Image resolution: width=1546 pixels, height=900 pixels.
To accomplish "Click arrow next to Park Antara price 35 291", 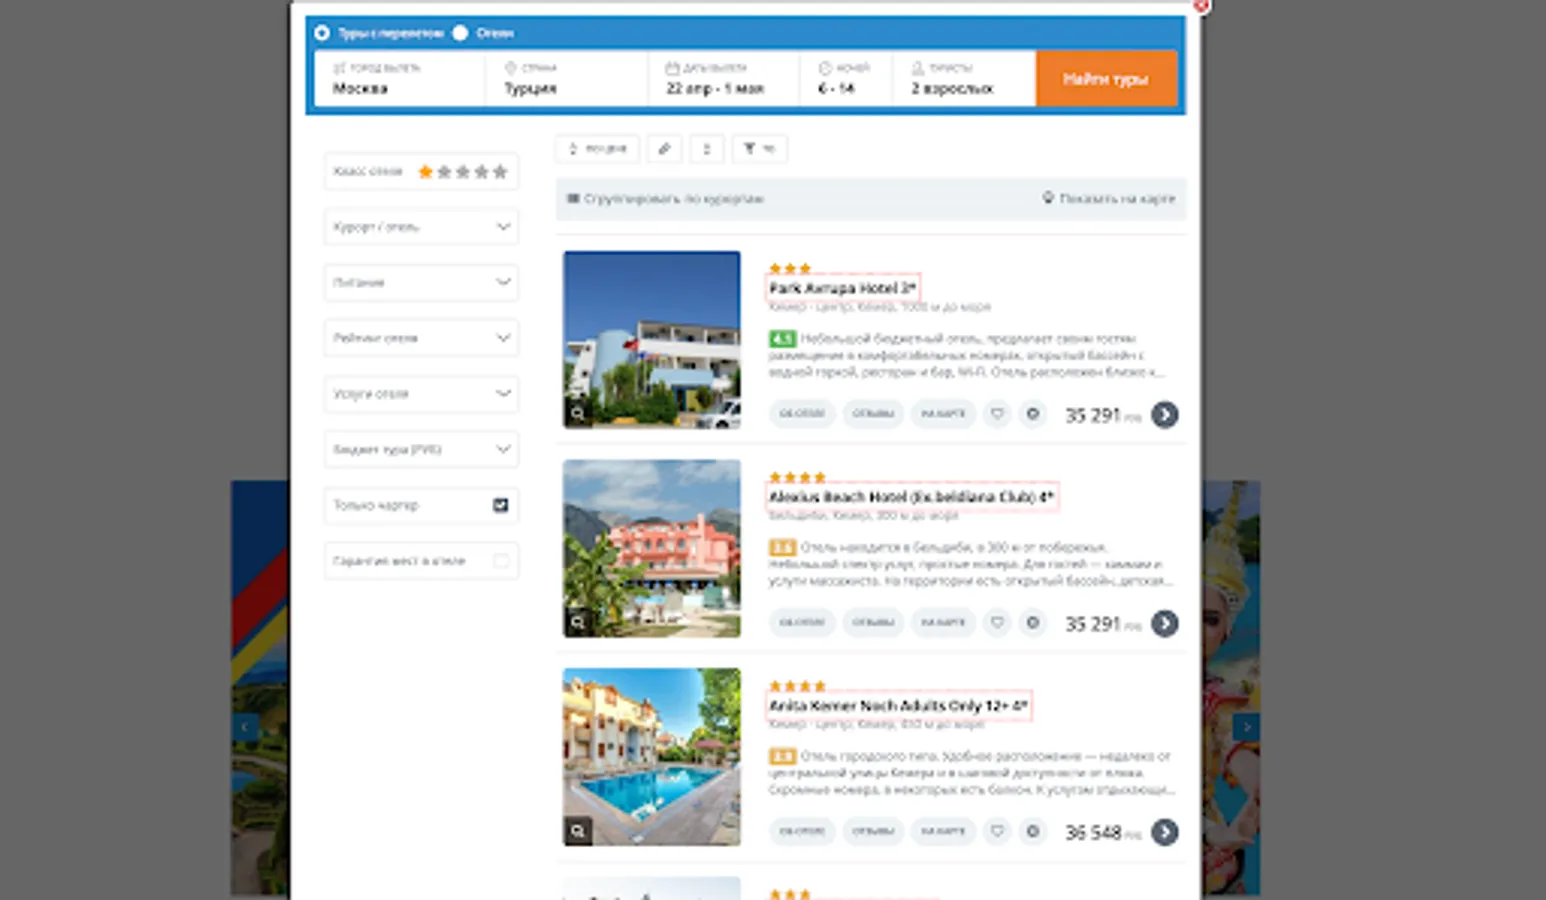I will pos(1165,414).
